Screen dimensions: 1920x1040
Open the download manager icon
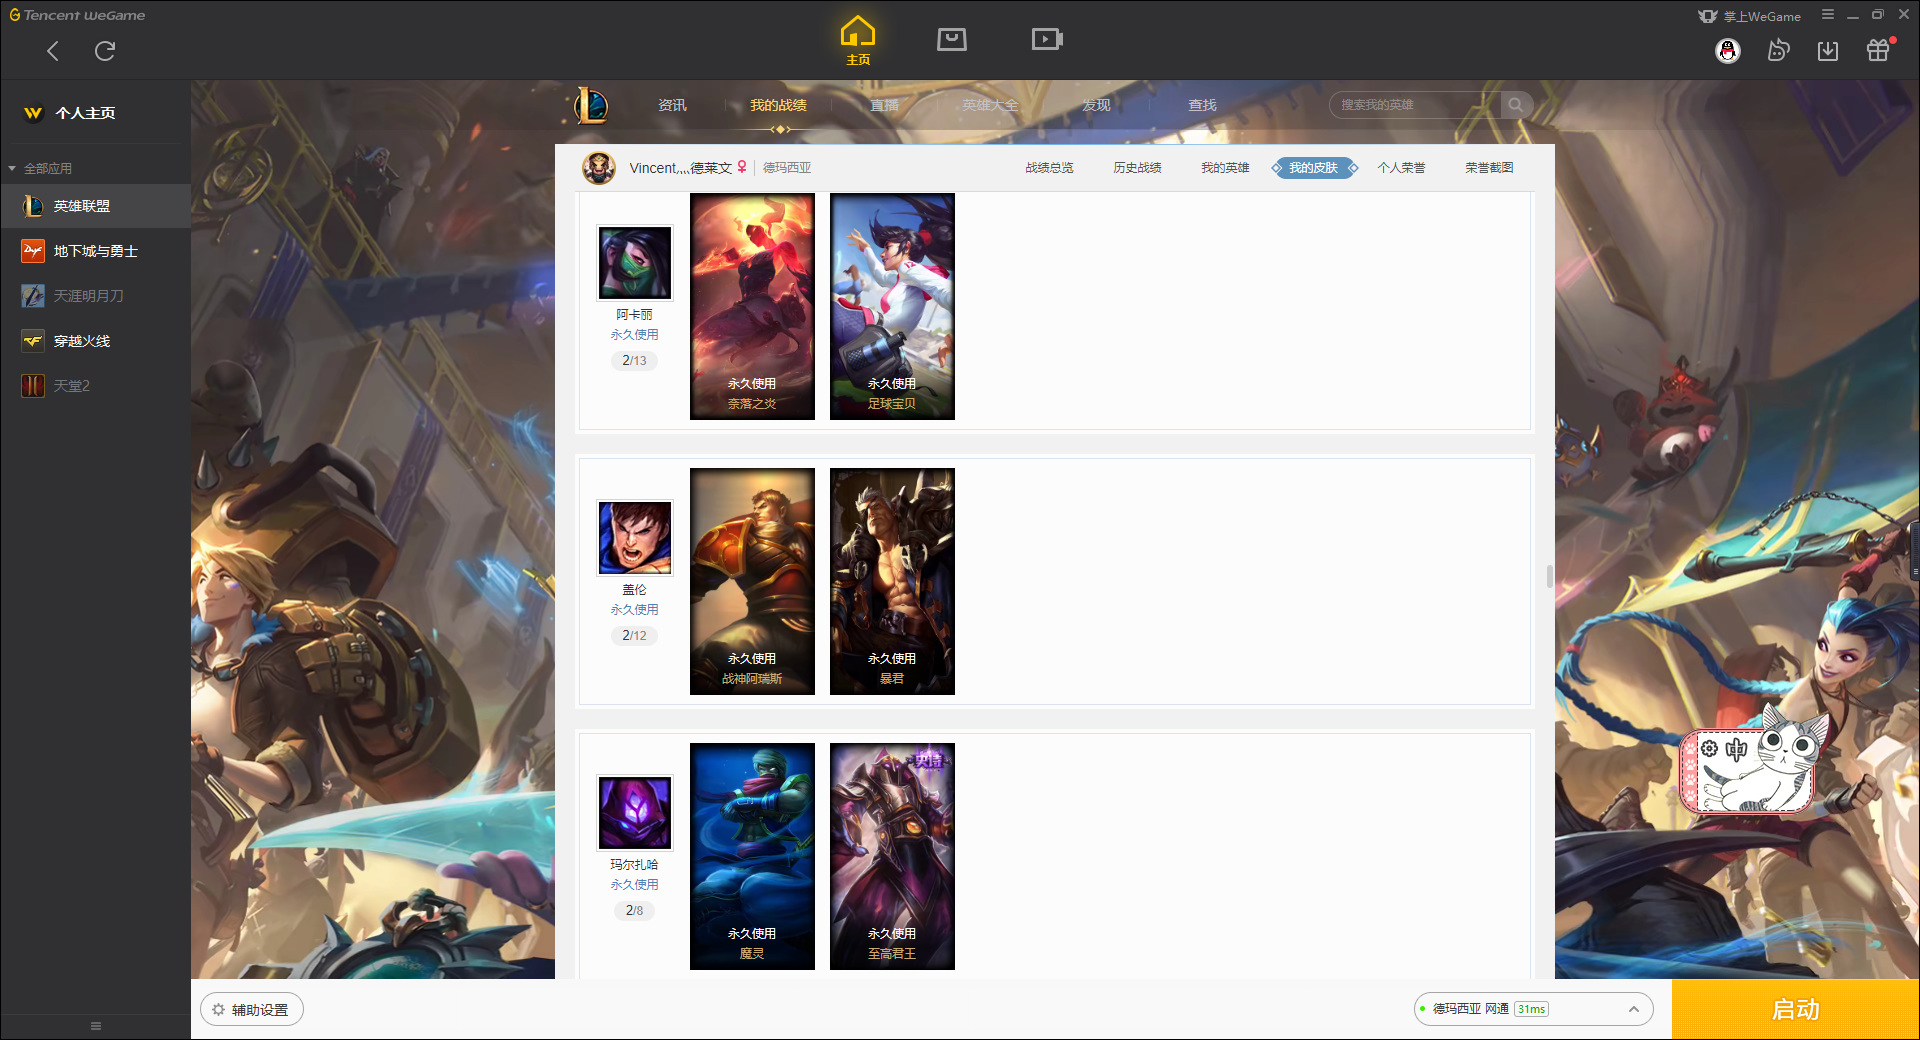coord(1828,51)
